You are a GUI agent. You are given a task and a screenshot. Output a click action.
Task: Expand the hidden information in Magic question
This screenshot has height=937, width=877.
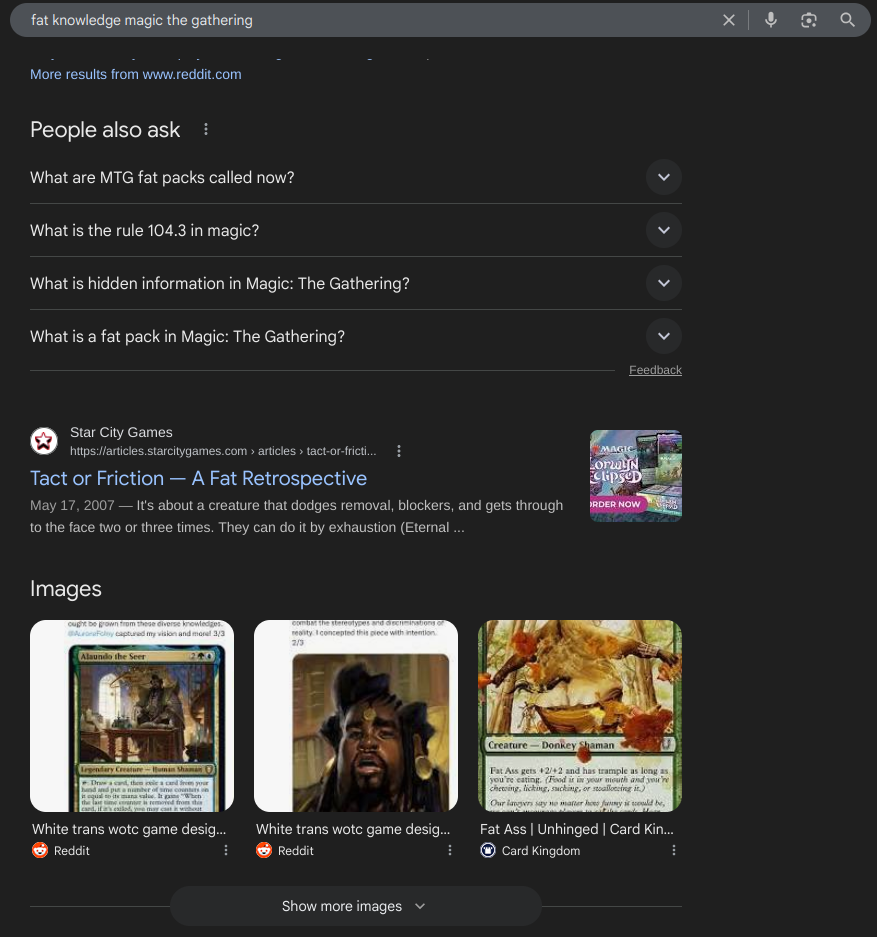point(355,283)
